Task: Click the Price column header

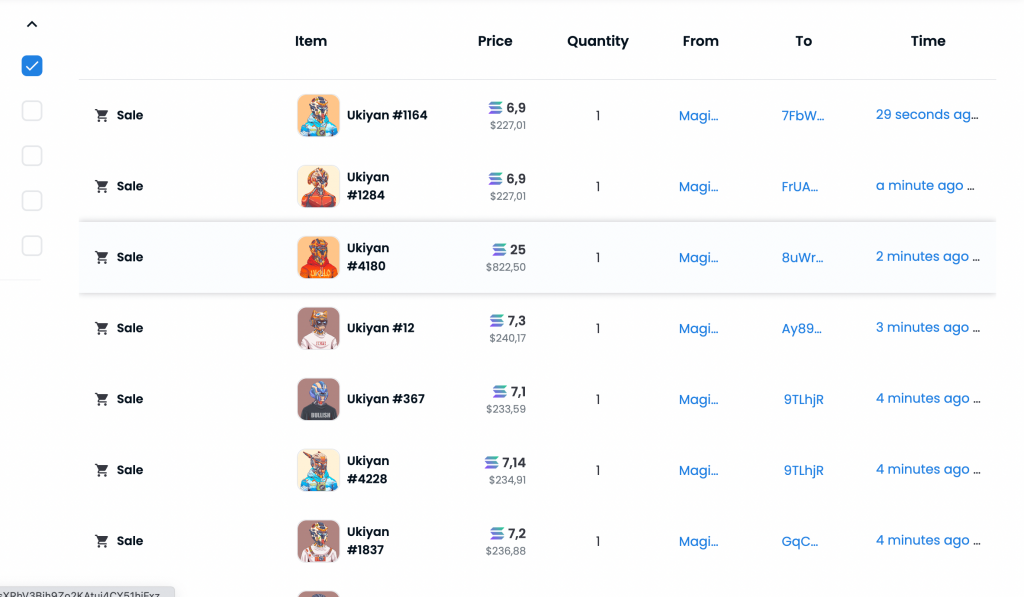Action: point(495,41)
